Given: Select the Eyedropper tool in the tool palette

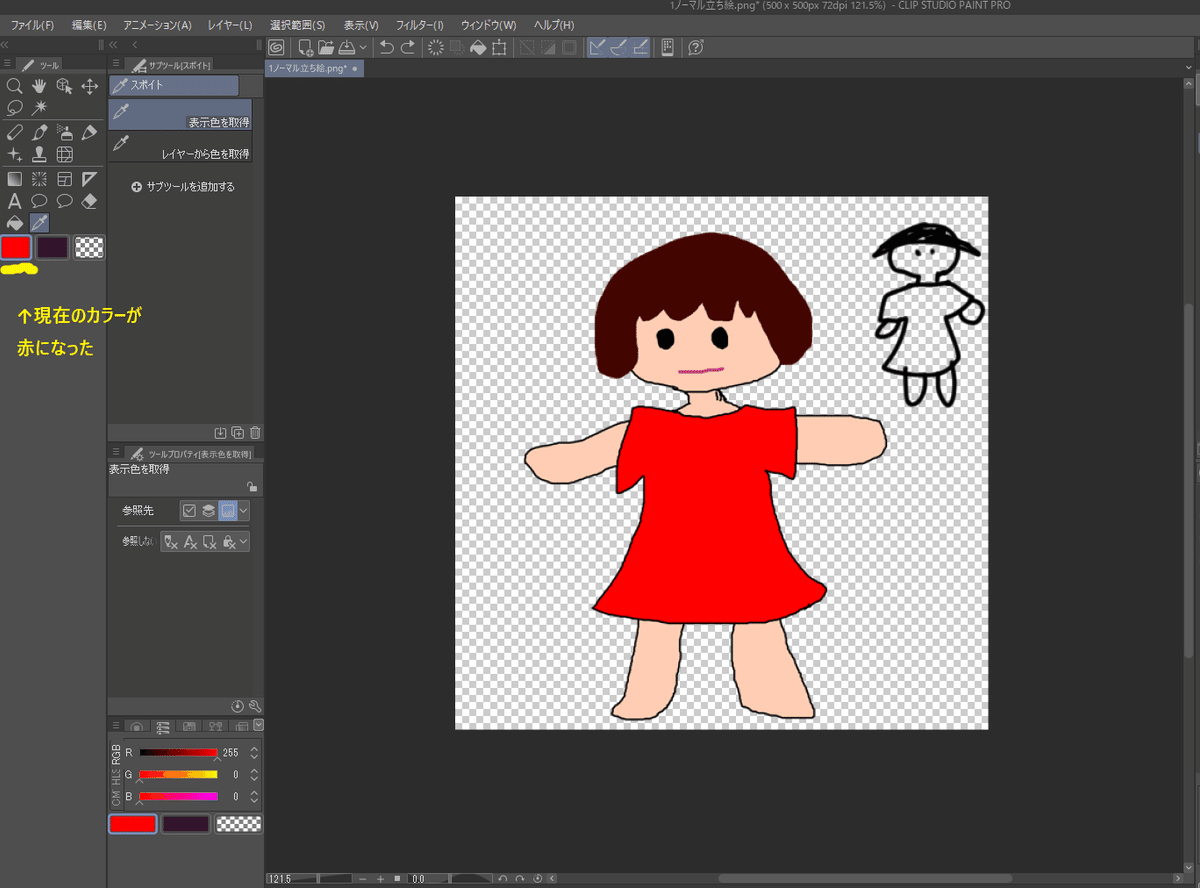Looking at the screenshot, I should pos(40,222).
